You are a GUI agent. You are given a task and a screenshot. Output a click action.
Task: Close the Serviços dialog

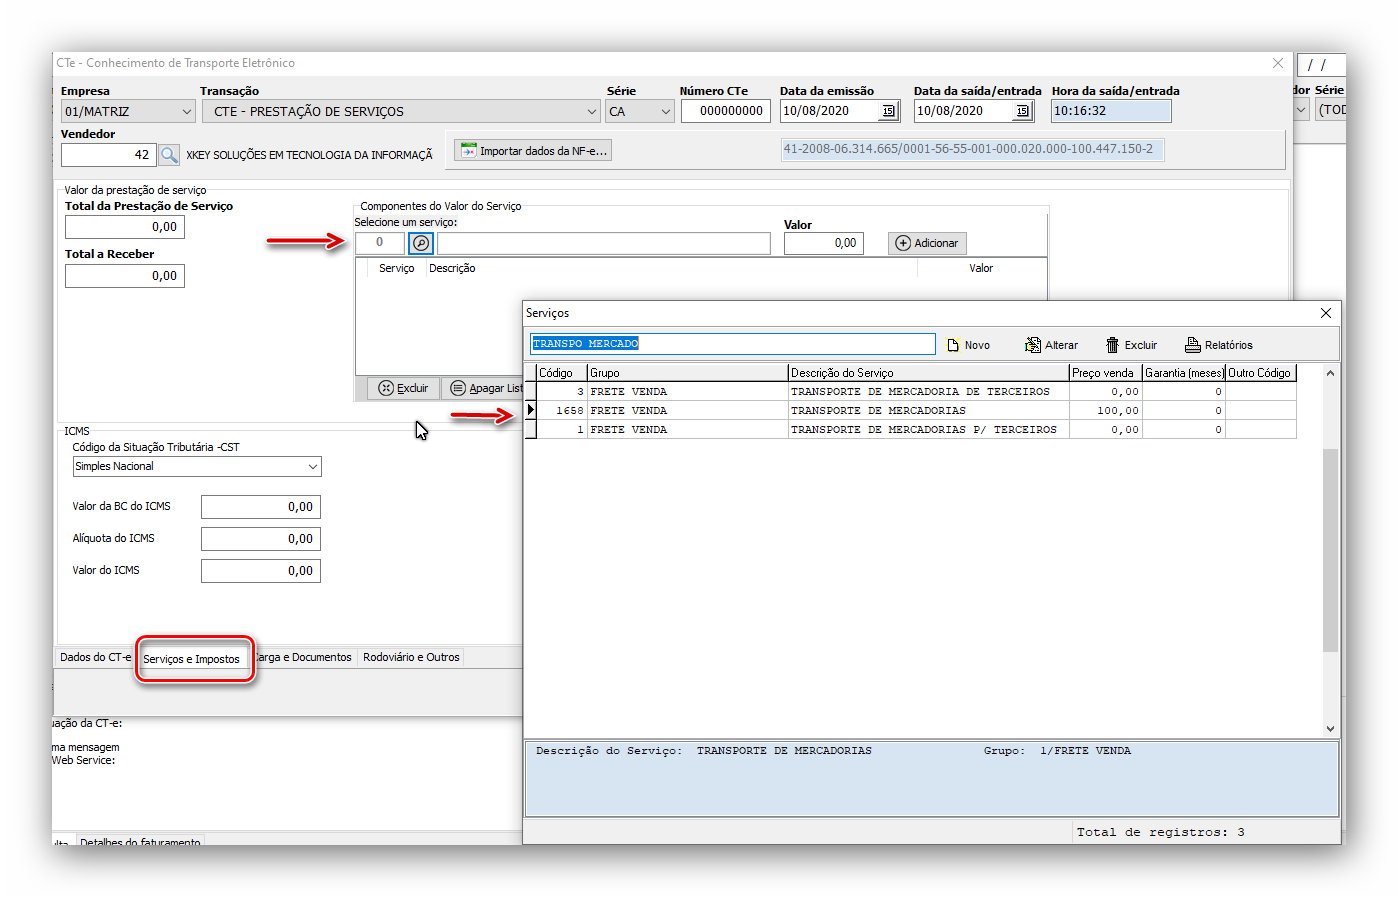pos(1325,313)
